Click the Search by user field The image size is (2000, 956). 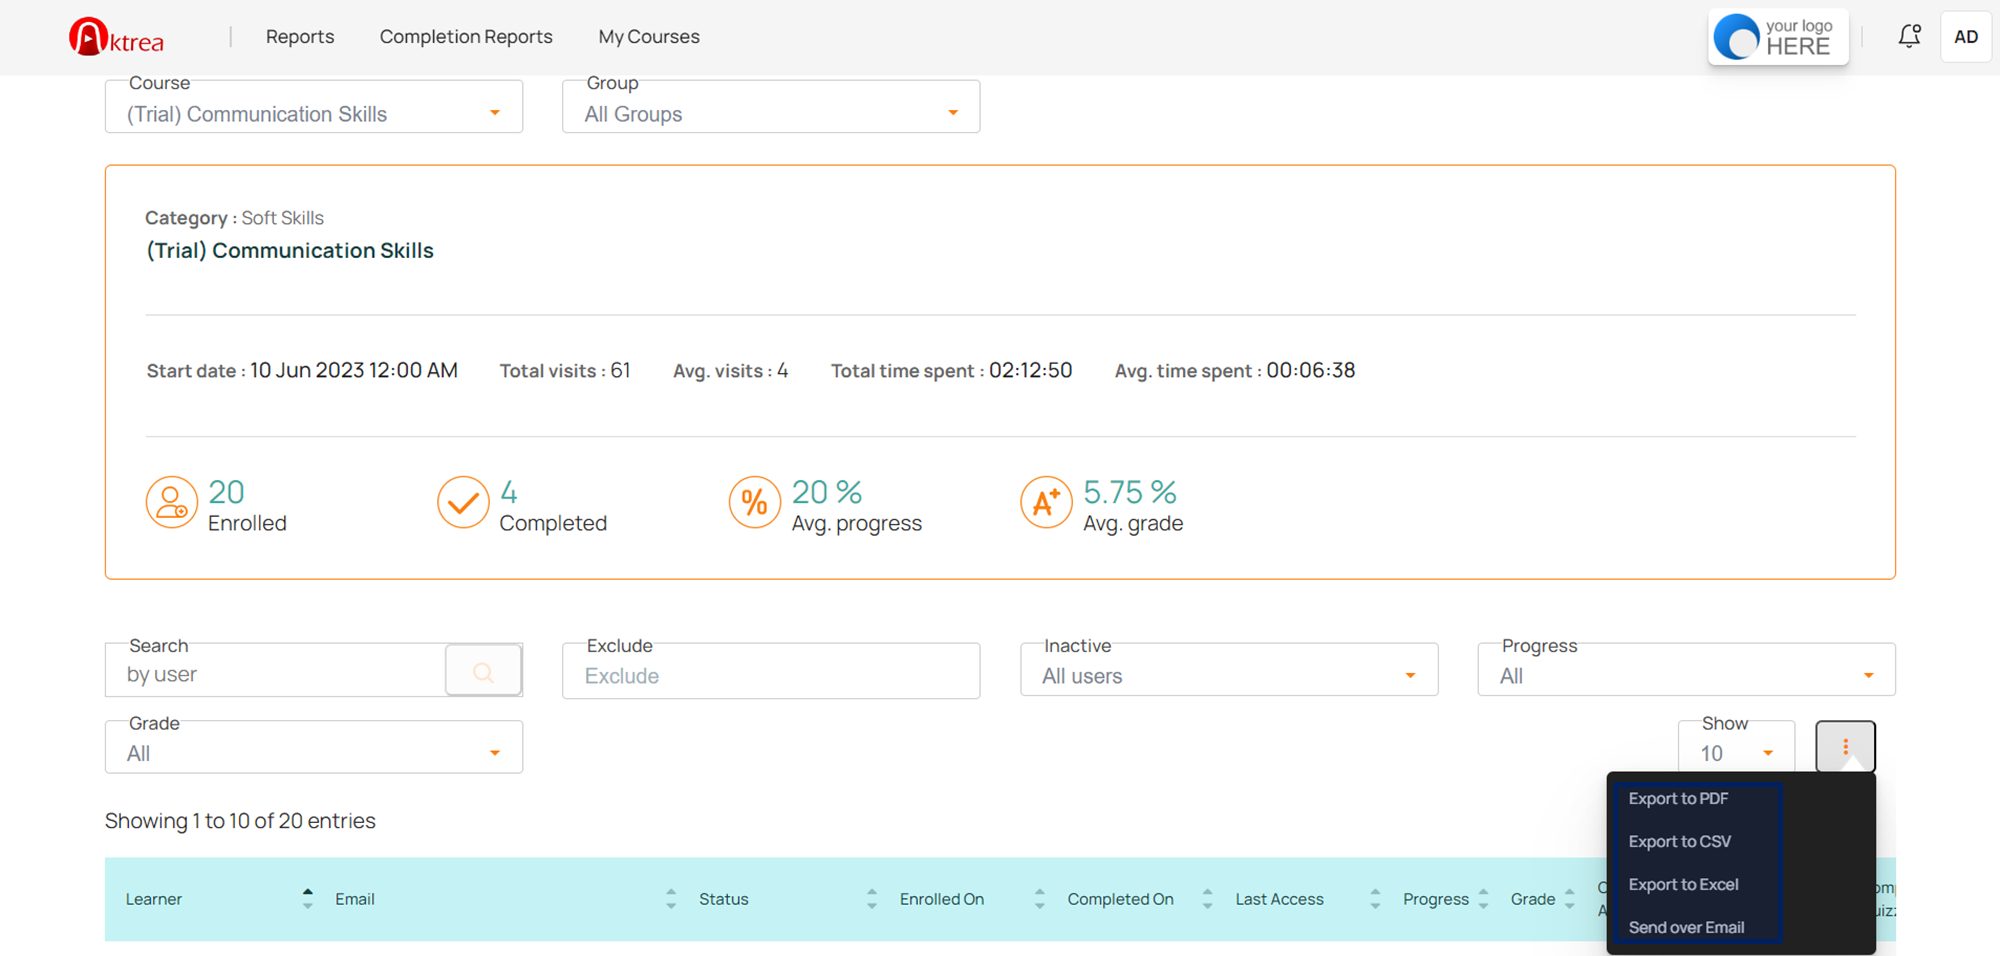pos(275,671)
